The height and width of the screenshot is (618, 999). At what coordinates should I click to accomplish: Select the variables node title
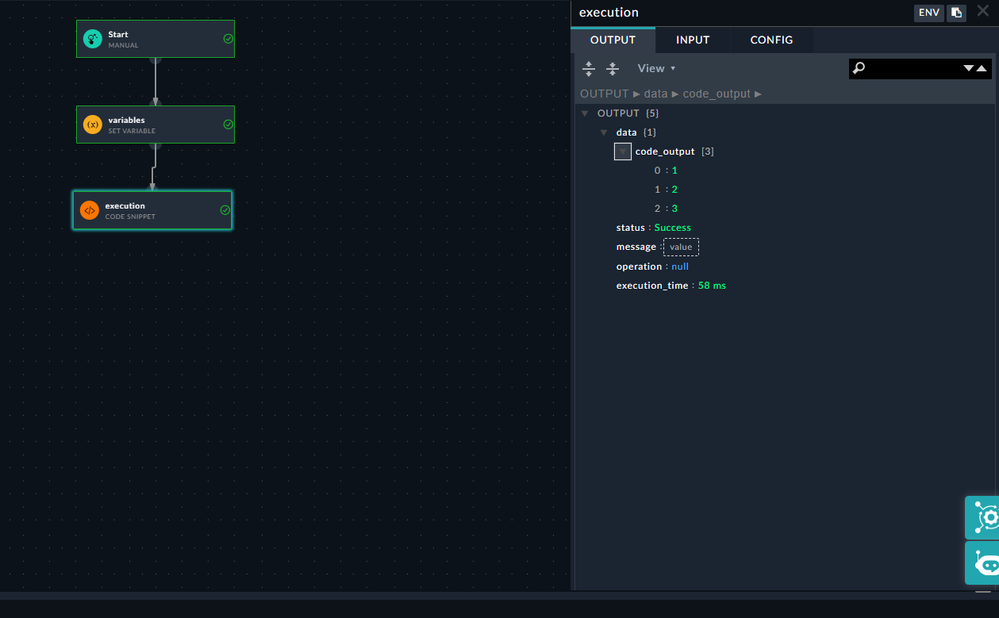coord(126,120)
